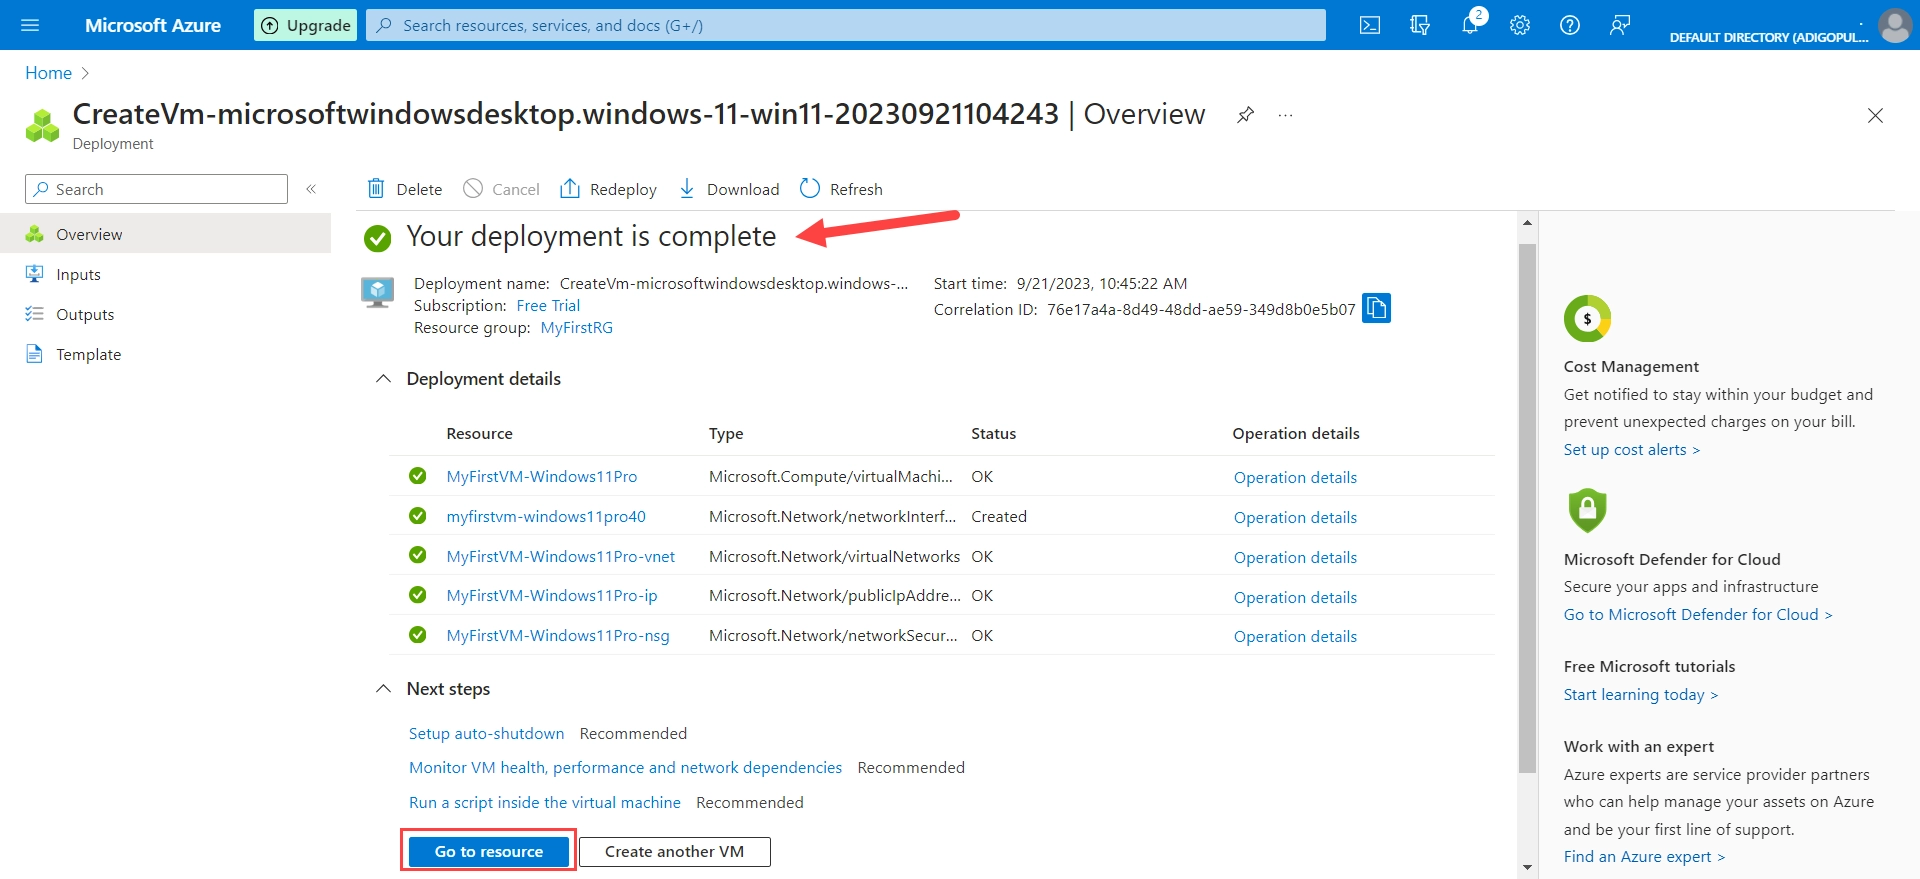Copy the Correlation ID to clipboard
The height and width of the screenshot is (879, 1920).
pyautogui.click(x=1377, y=308)
